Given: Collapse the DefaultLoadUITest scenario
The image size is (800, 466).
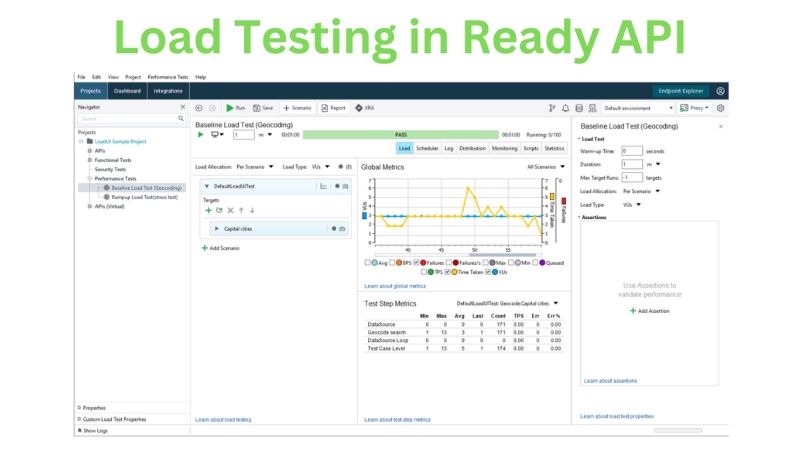Looking at the screenshot, I should (207, 186).
